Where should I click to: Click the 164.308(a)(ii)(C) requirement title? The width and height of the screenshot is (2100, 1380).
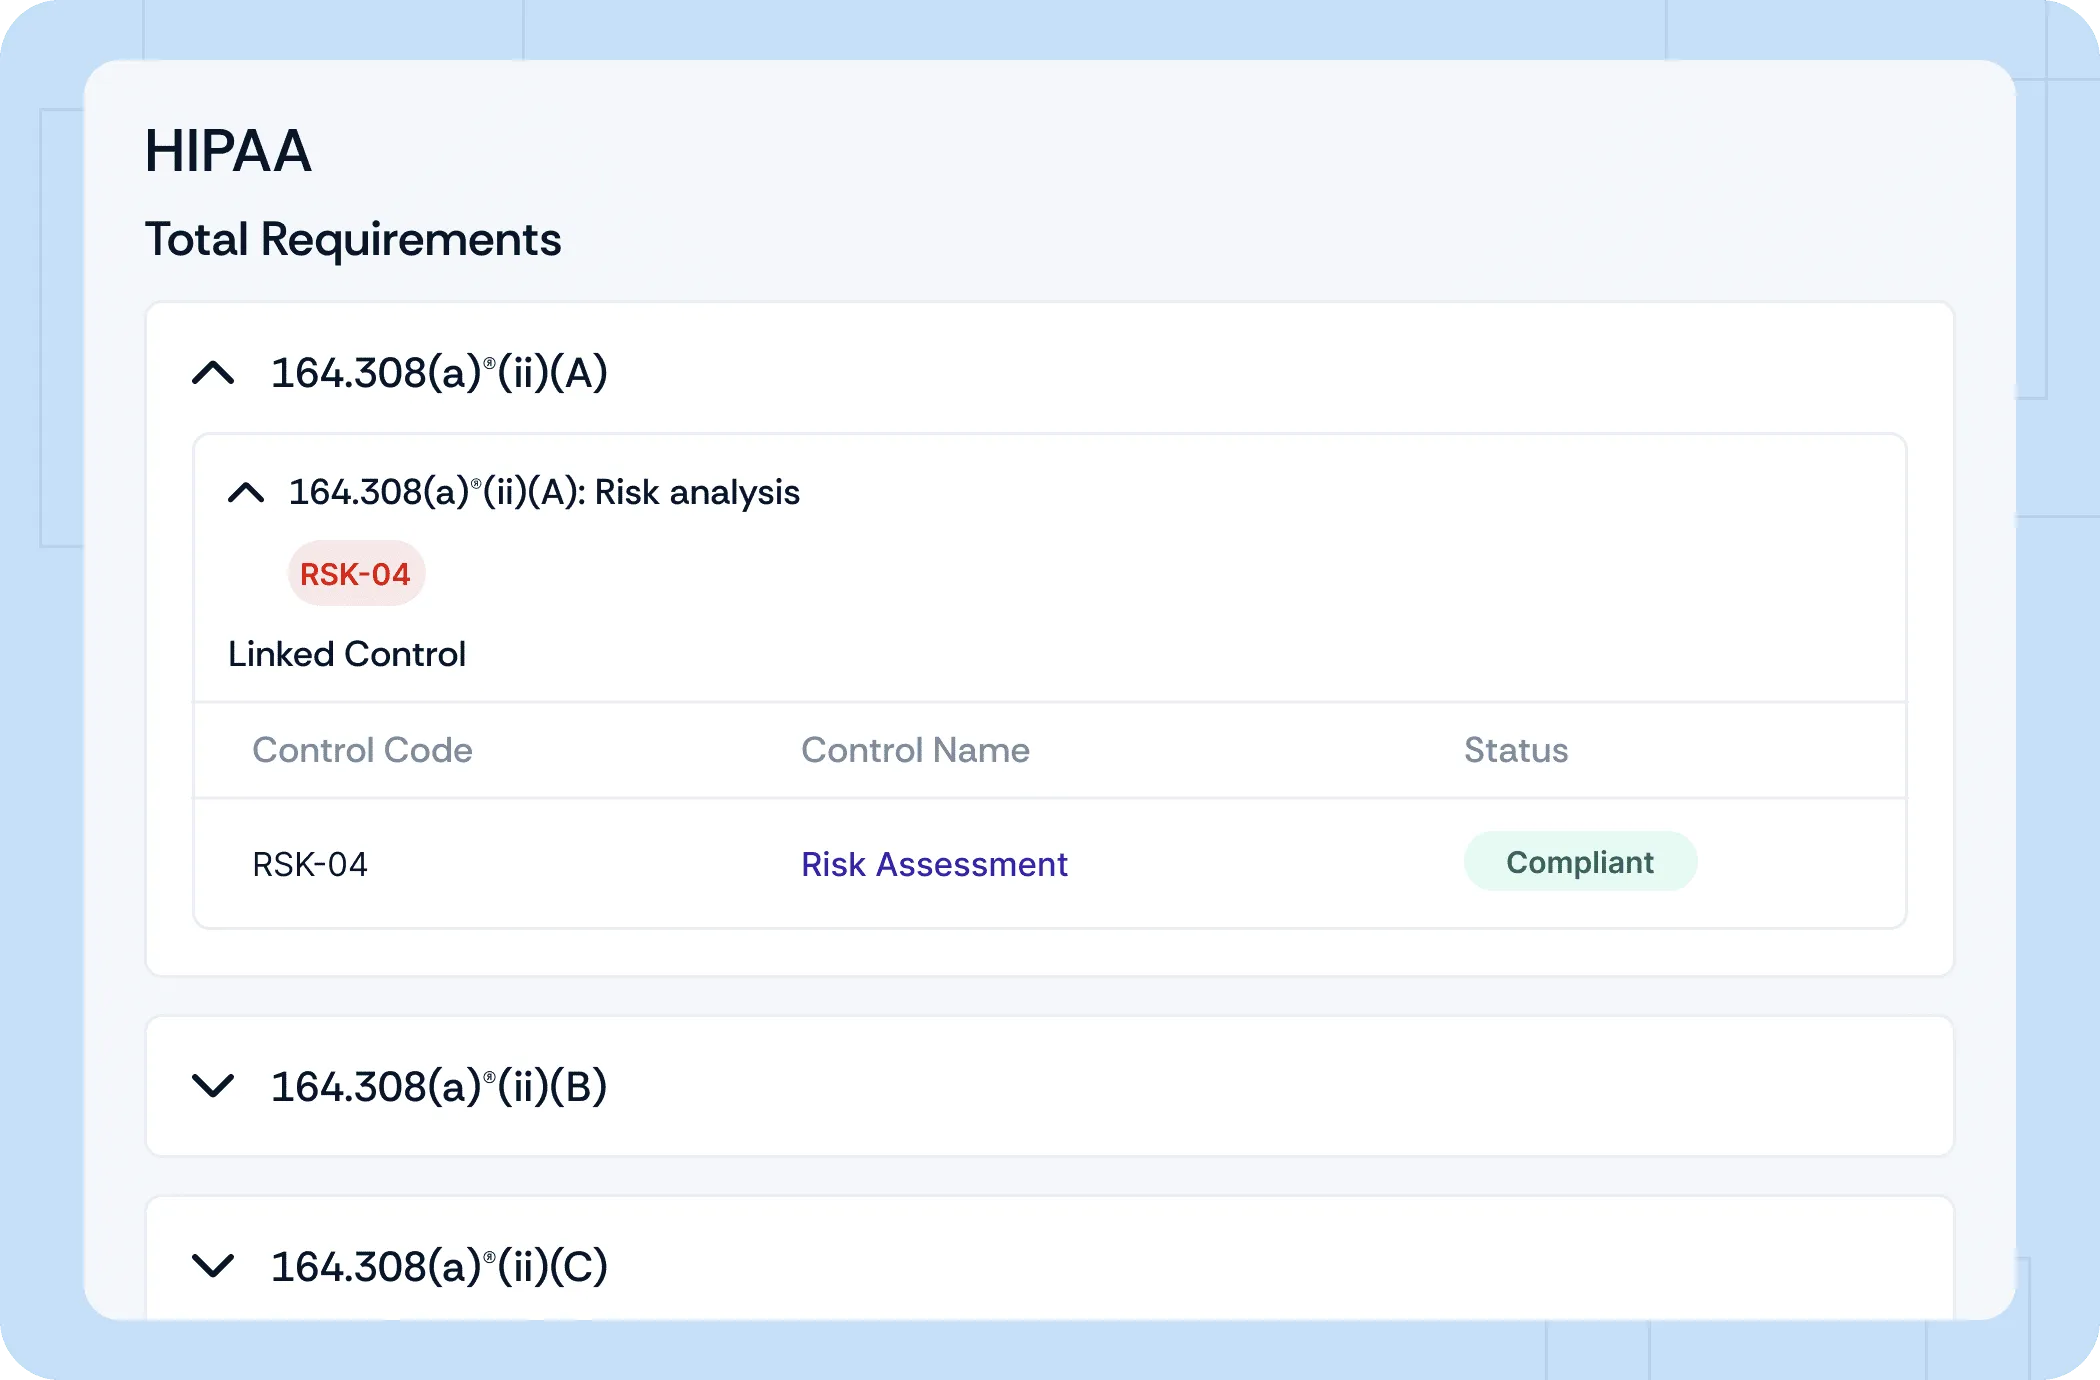440,1266
